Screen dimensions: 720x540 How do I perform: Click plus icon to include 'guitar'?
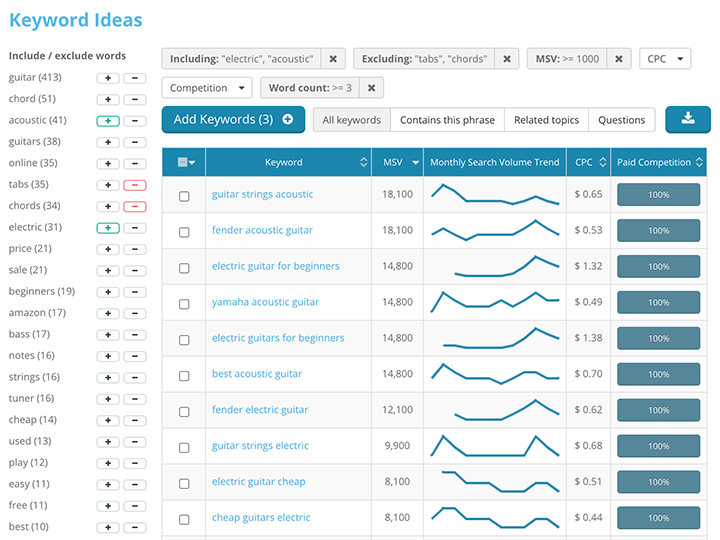tap(108, 78)
